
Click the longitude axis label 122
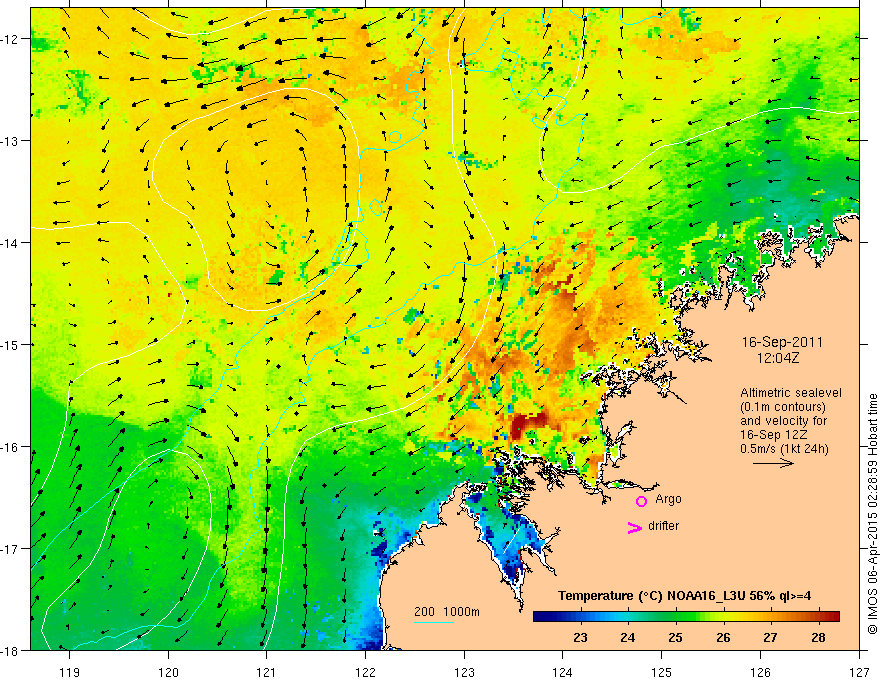pos(365,672)
